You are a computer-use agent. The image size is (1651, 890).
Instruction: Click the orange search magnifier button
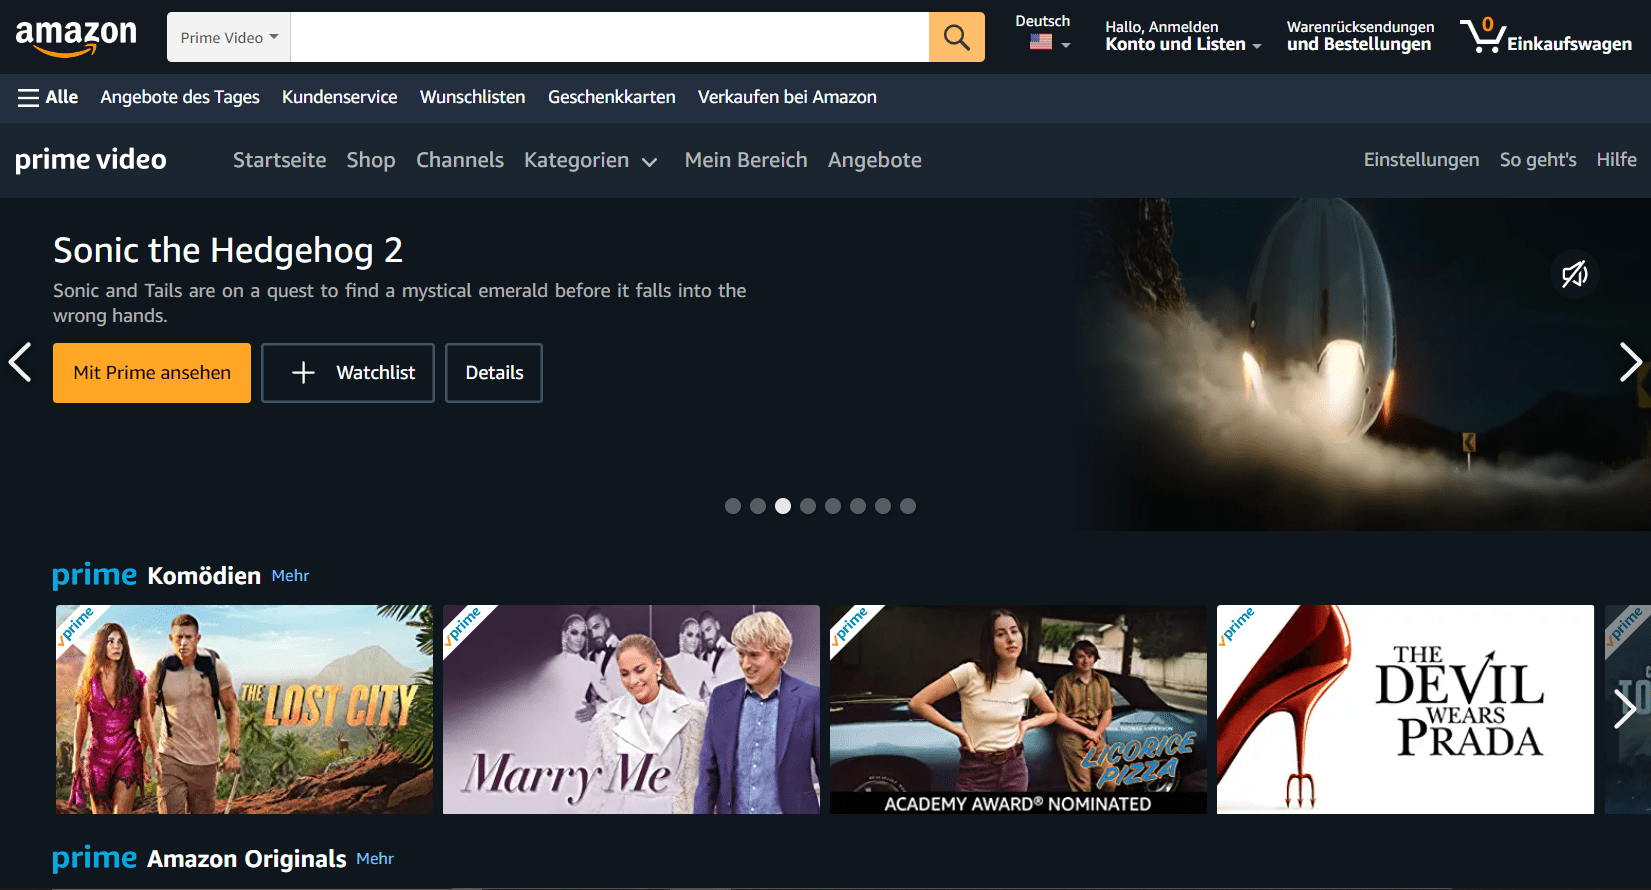tap(957, 37)
